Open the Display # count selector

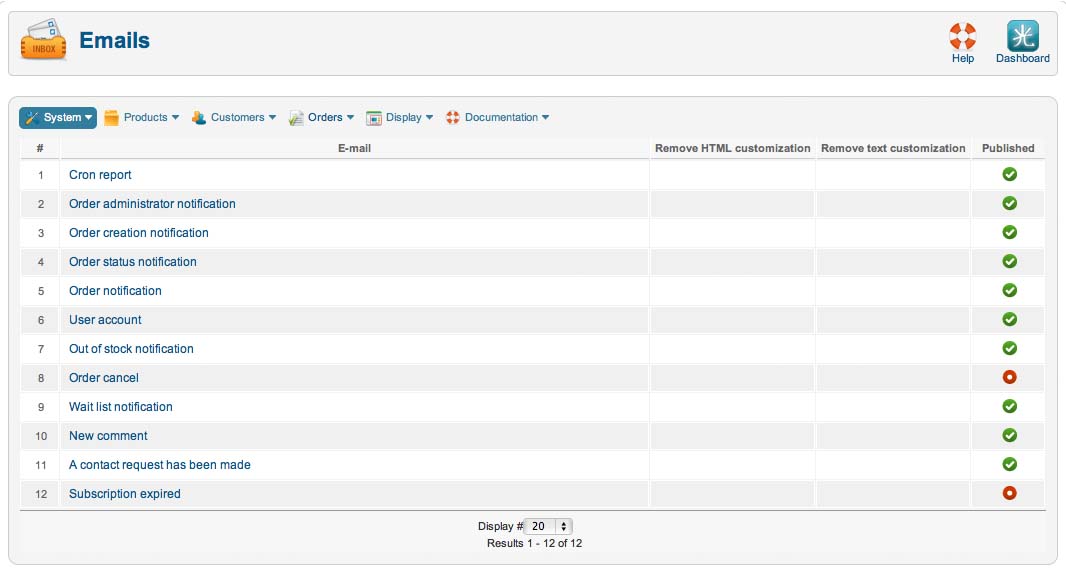coord(549,526)
